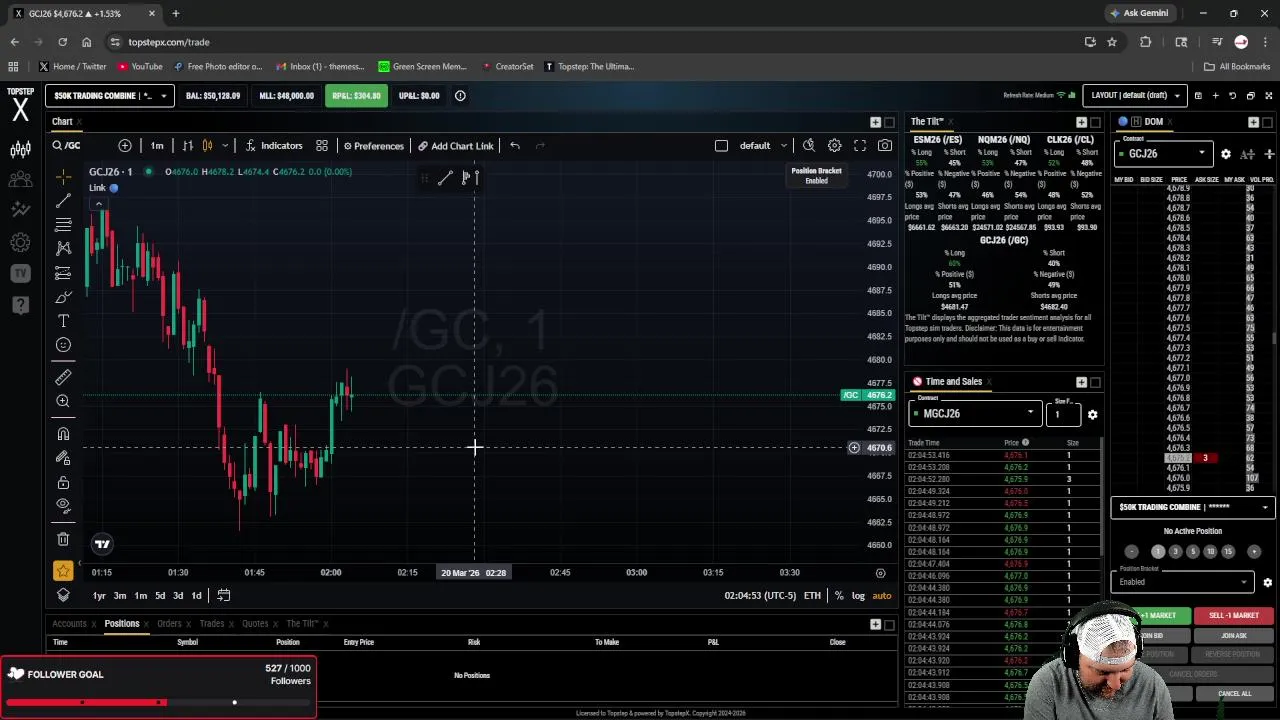
Task: Choose the candlestick chart style
Action: click(207, 146)
